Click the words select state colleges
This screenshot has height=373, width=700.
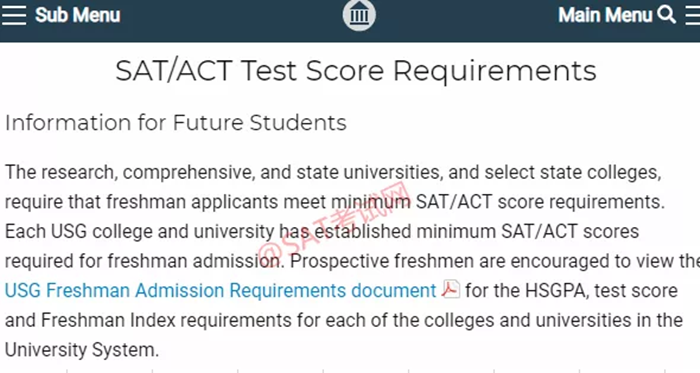pos(573,172)
